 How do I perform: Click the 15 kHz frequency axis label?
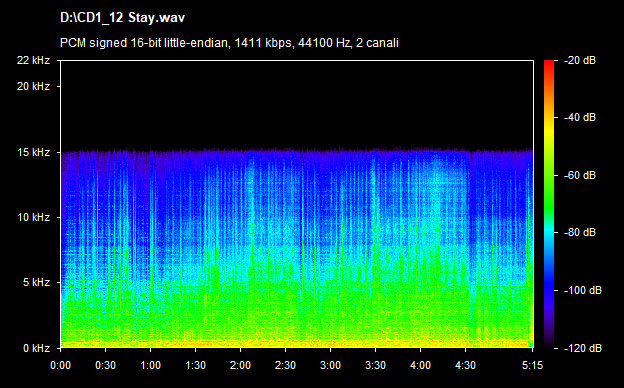pos(33,152)
